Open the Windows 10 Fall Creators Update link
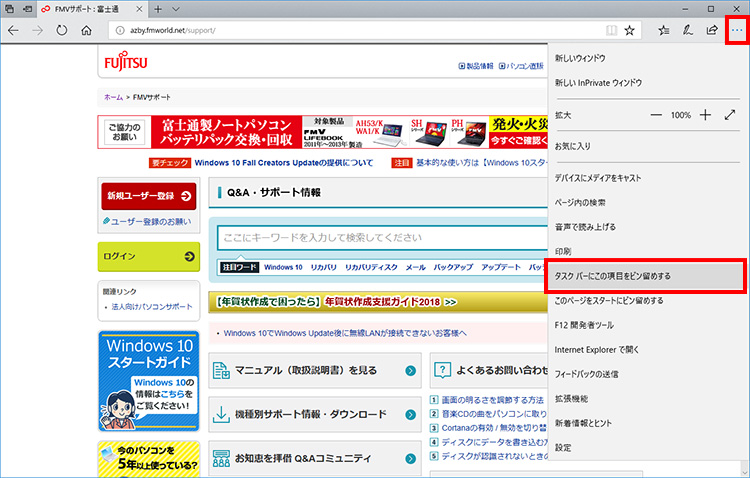The width and height of the screenshot is (750, 478). coord(283,162)
